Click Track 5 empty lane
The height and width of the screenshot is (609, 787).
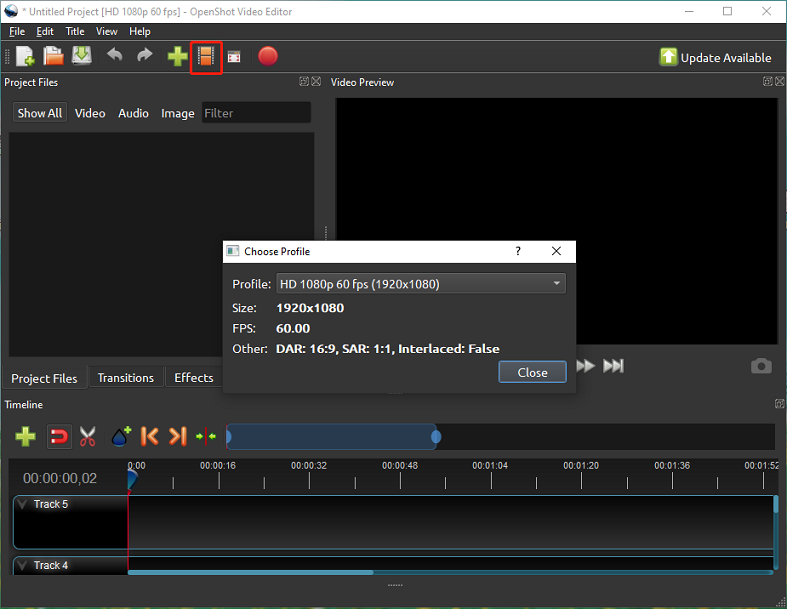pos(450,522)
